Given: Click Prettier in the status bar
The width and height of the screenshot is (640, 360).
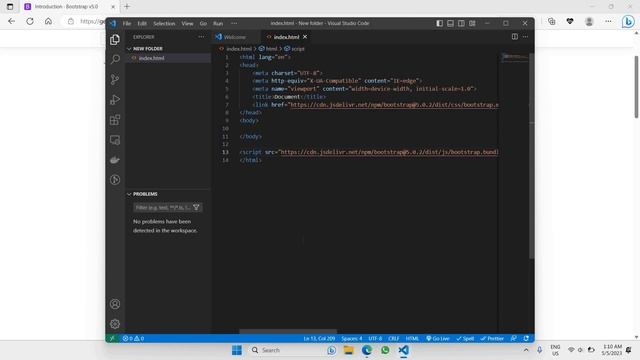Looking at the screenshot, I should (x=492, y=338).
